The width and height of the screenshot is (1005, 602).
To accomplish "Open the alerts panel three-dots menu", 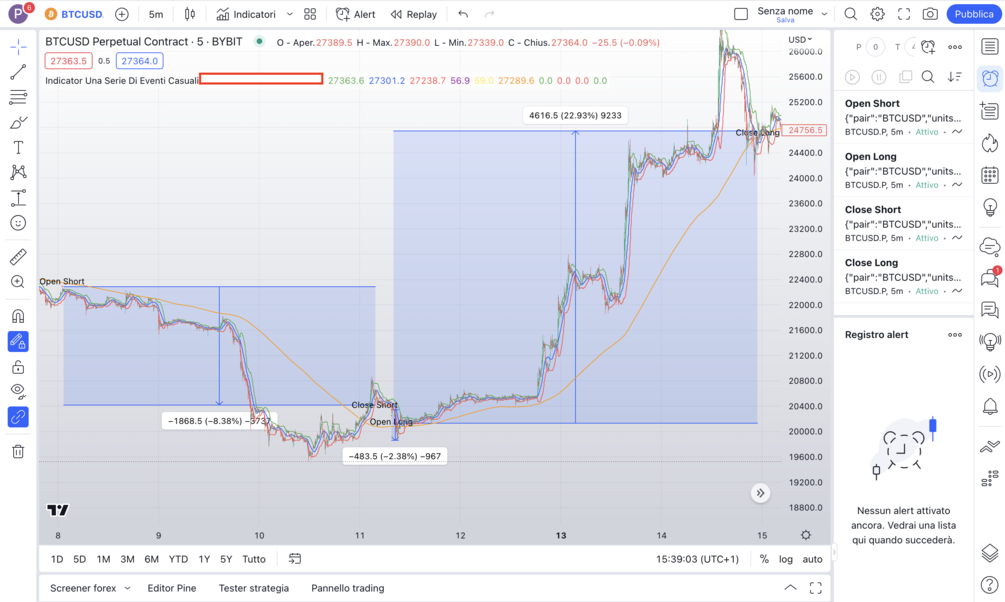I will [x=955, y=47].
